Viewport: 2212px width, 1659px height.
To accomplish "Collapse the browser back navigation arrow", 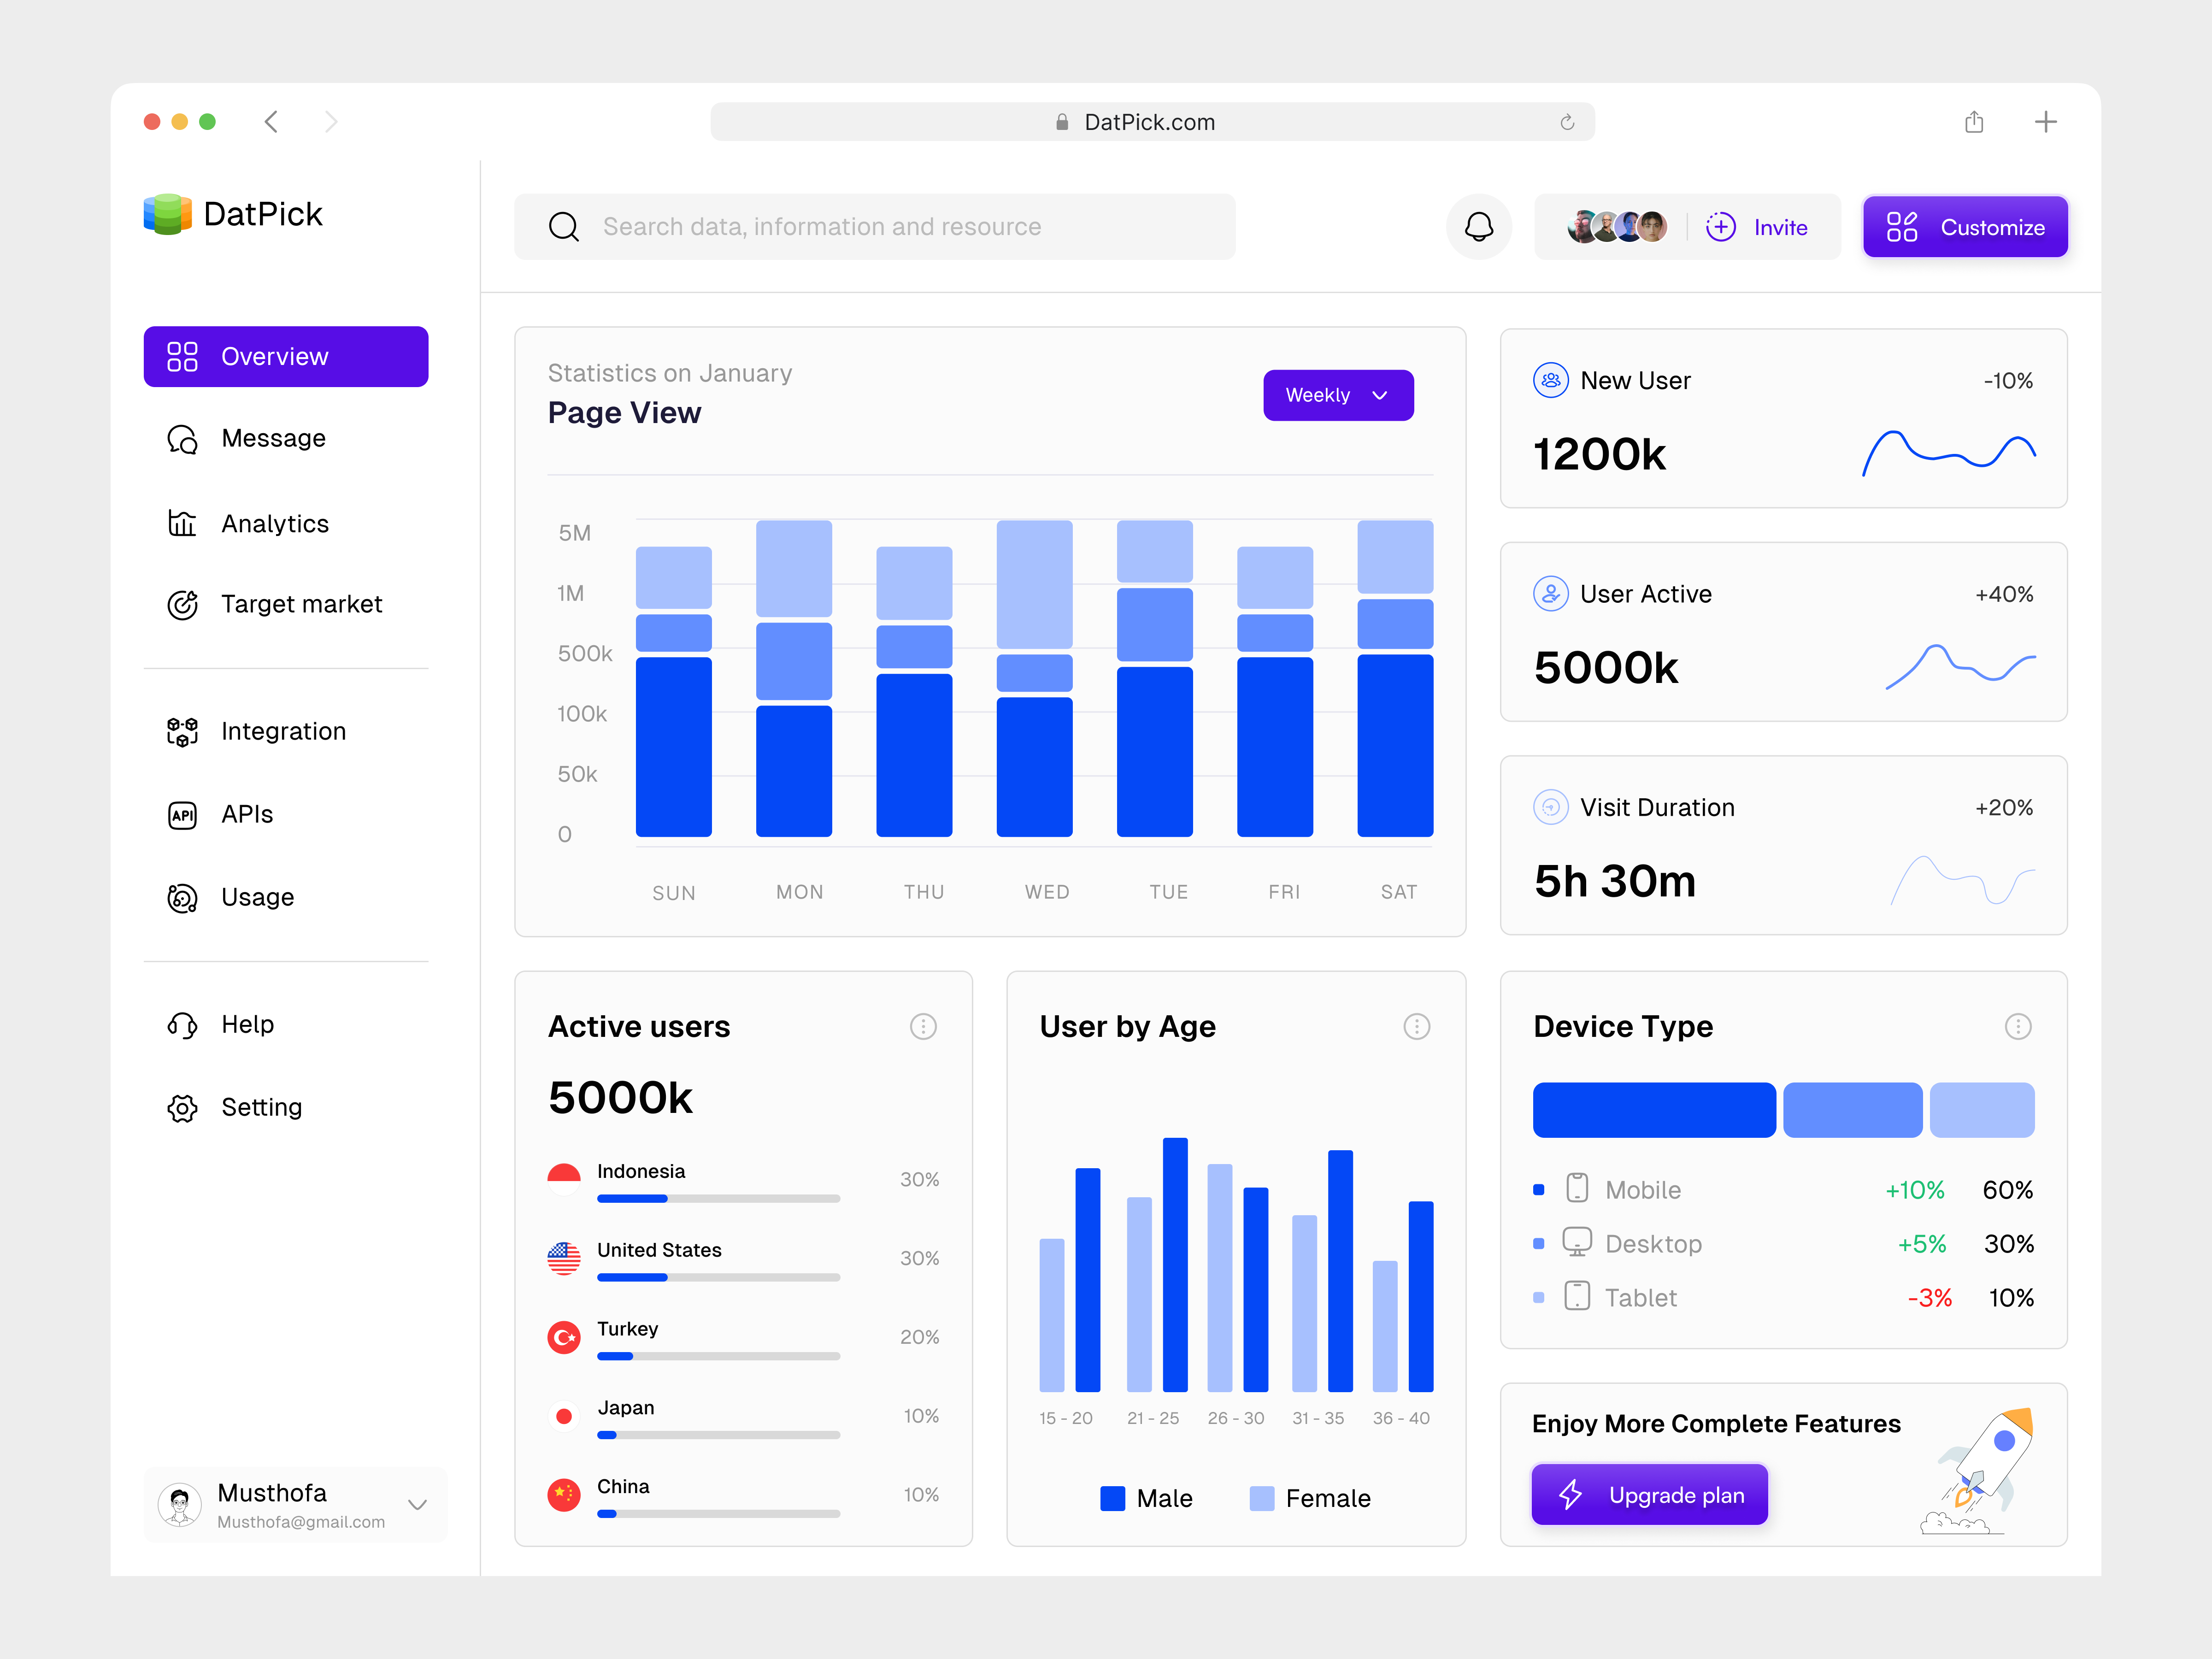I will 271,121.
